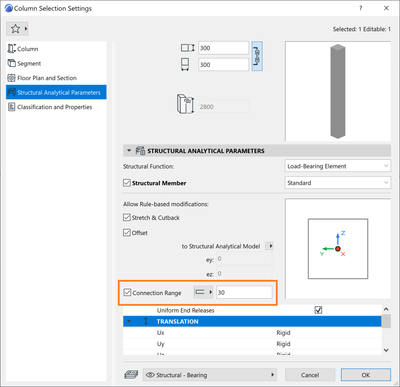This screenshot has width=400, height=387.
Task: Collapse the Structural Analytical Parameters section
Action: [x=129, y=151]
